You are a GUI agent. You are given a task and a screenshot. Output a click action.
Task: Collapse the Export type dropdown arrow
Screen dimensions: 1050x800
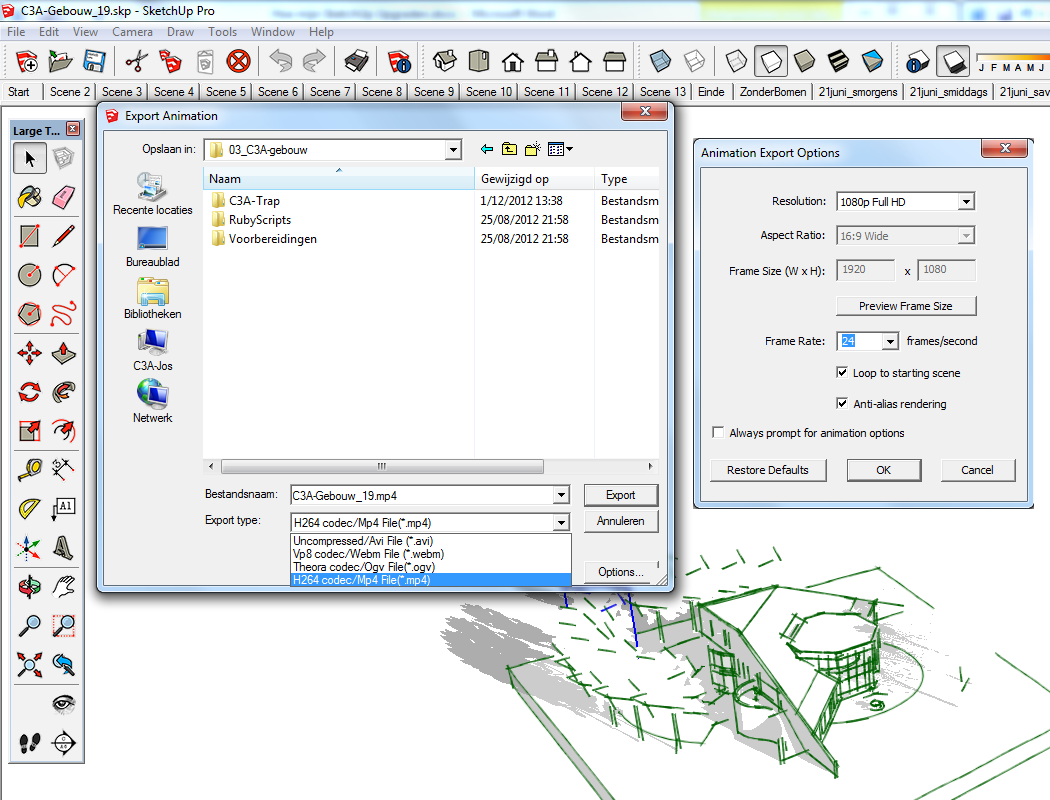pos(561,523)
